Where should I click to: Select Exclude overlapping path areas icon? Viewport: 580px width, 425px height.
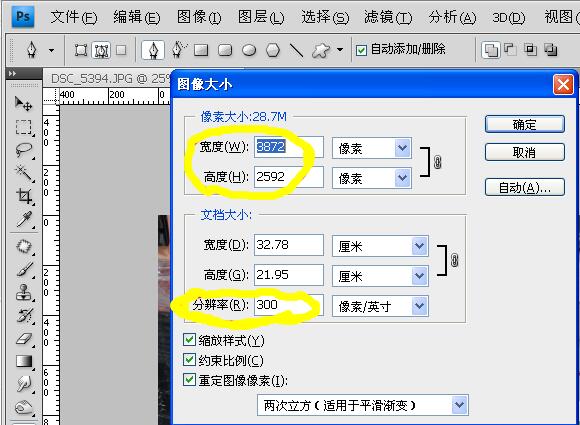[550, 50]
